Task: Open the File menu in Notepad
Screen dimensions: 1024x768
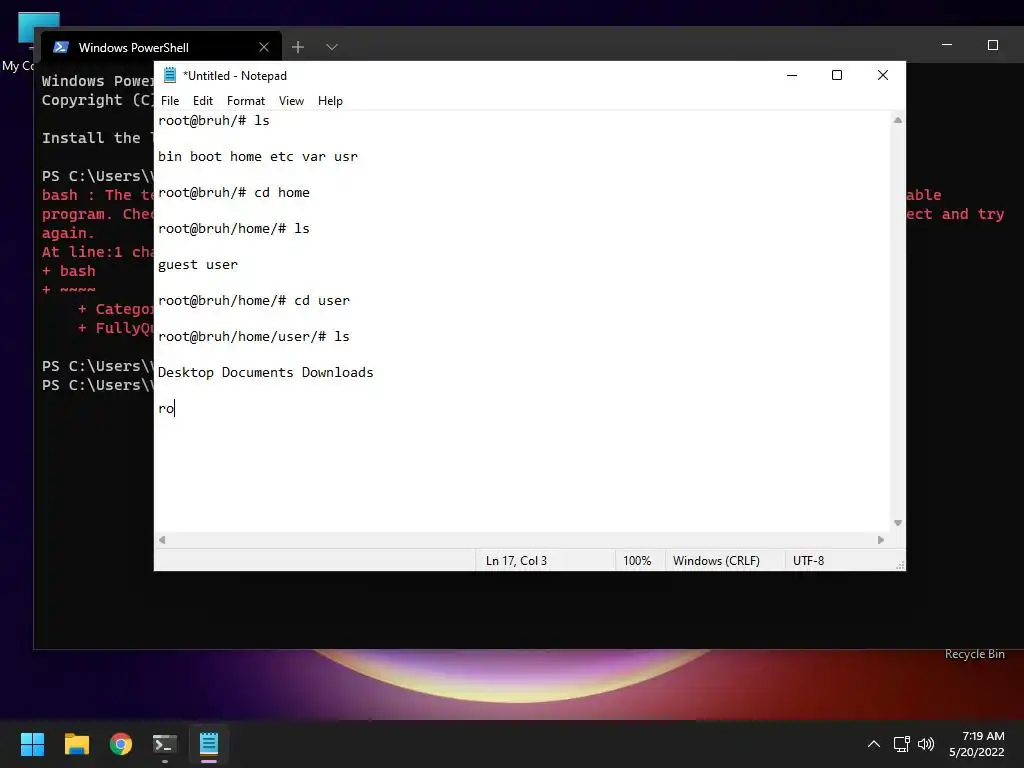Action: click(x=170, y=101)
